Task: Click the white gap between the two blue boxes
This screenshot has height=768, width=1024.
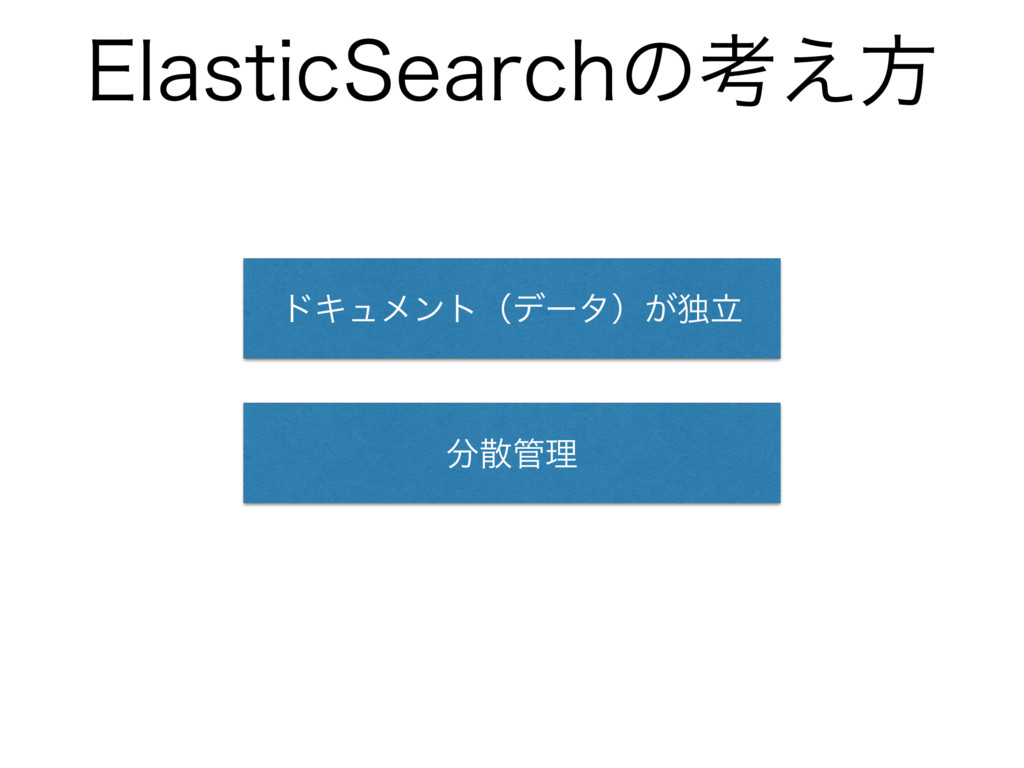Action: click(512, 381)
